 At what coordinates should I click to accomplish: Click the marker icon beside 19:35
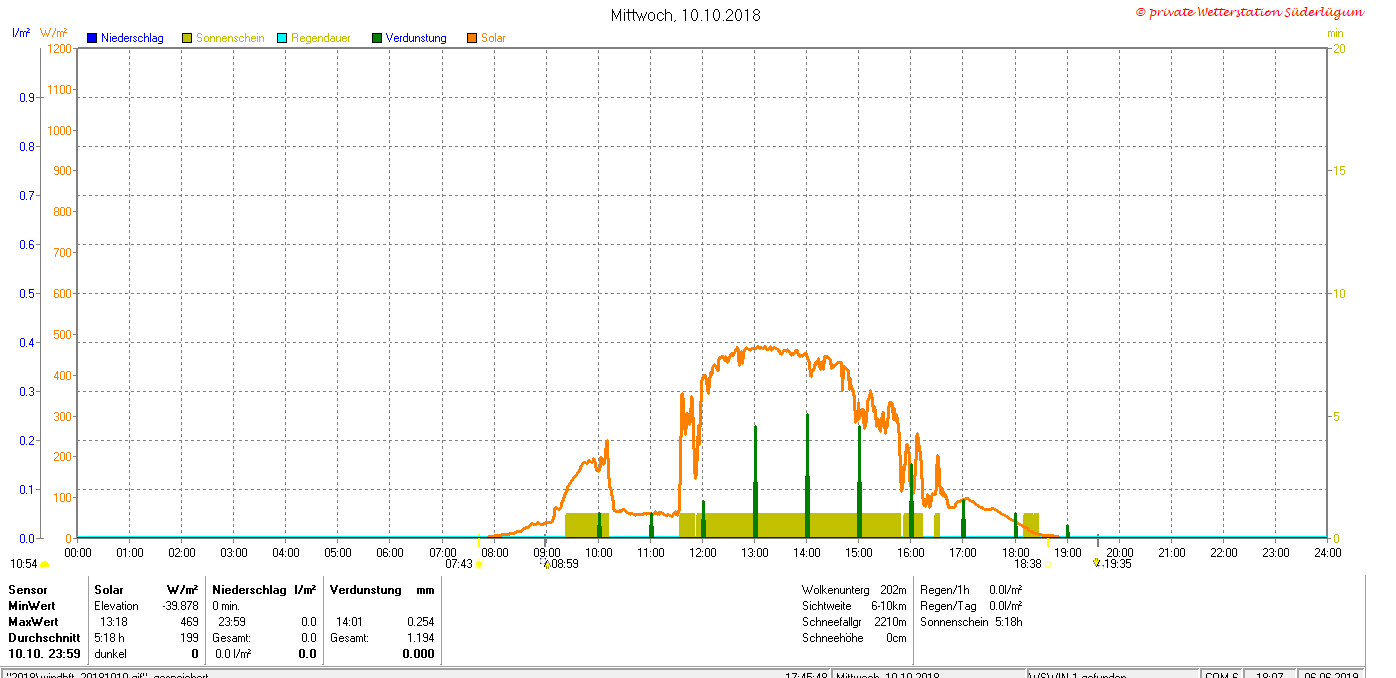[1097, 563]
